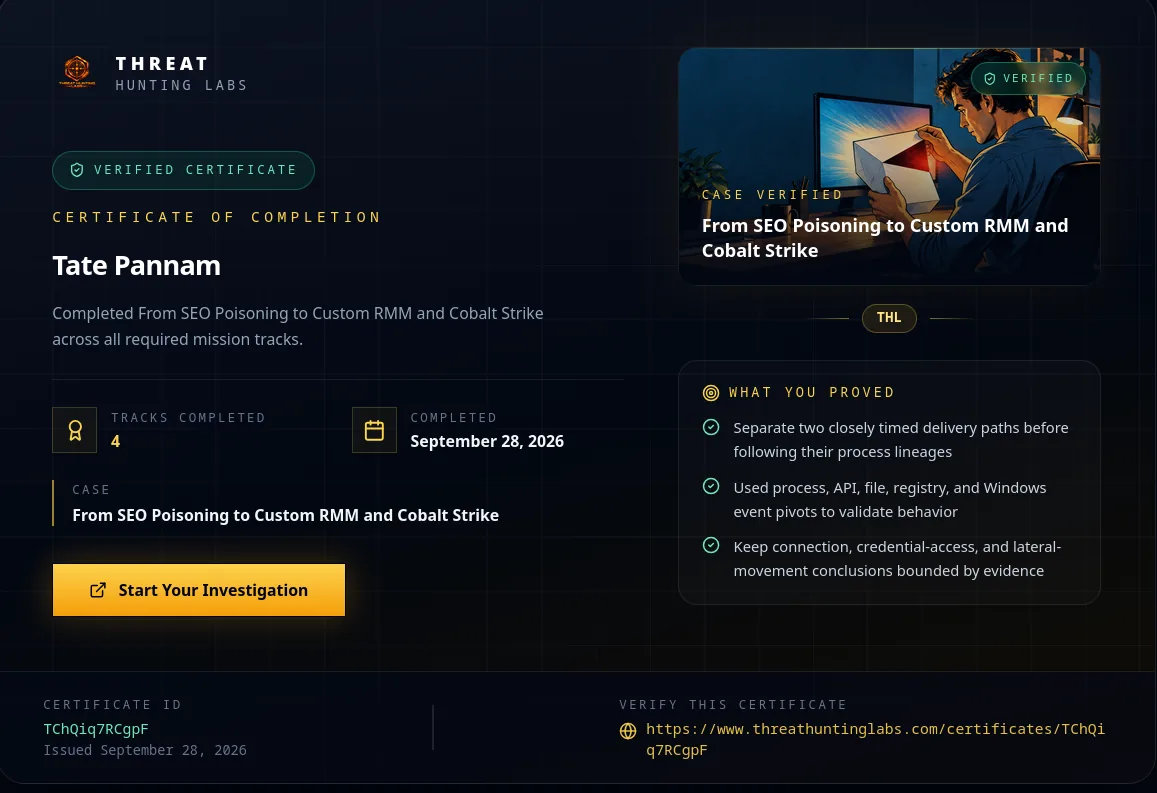The height and width of the screenshot is (793, 1157).
Task: Click the Threat Hunting Labs brand name
Action: point(182,74)
